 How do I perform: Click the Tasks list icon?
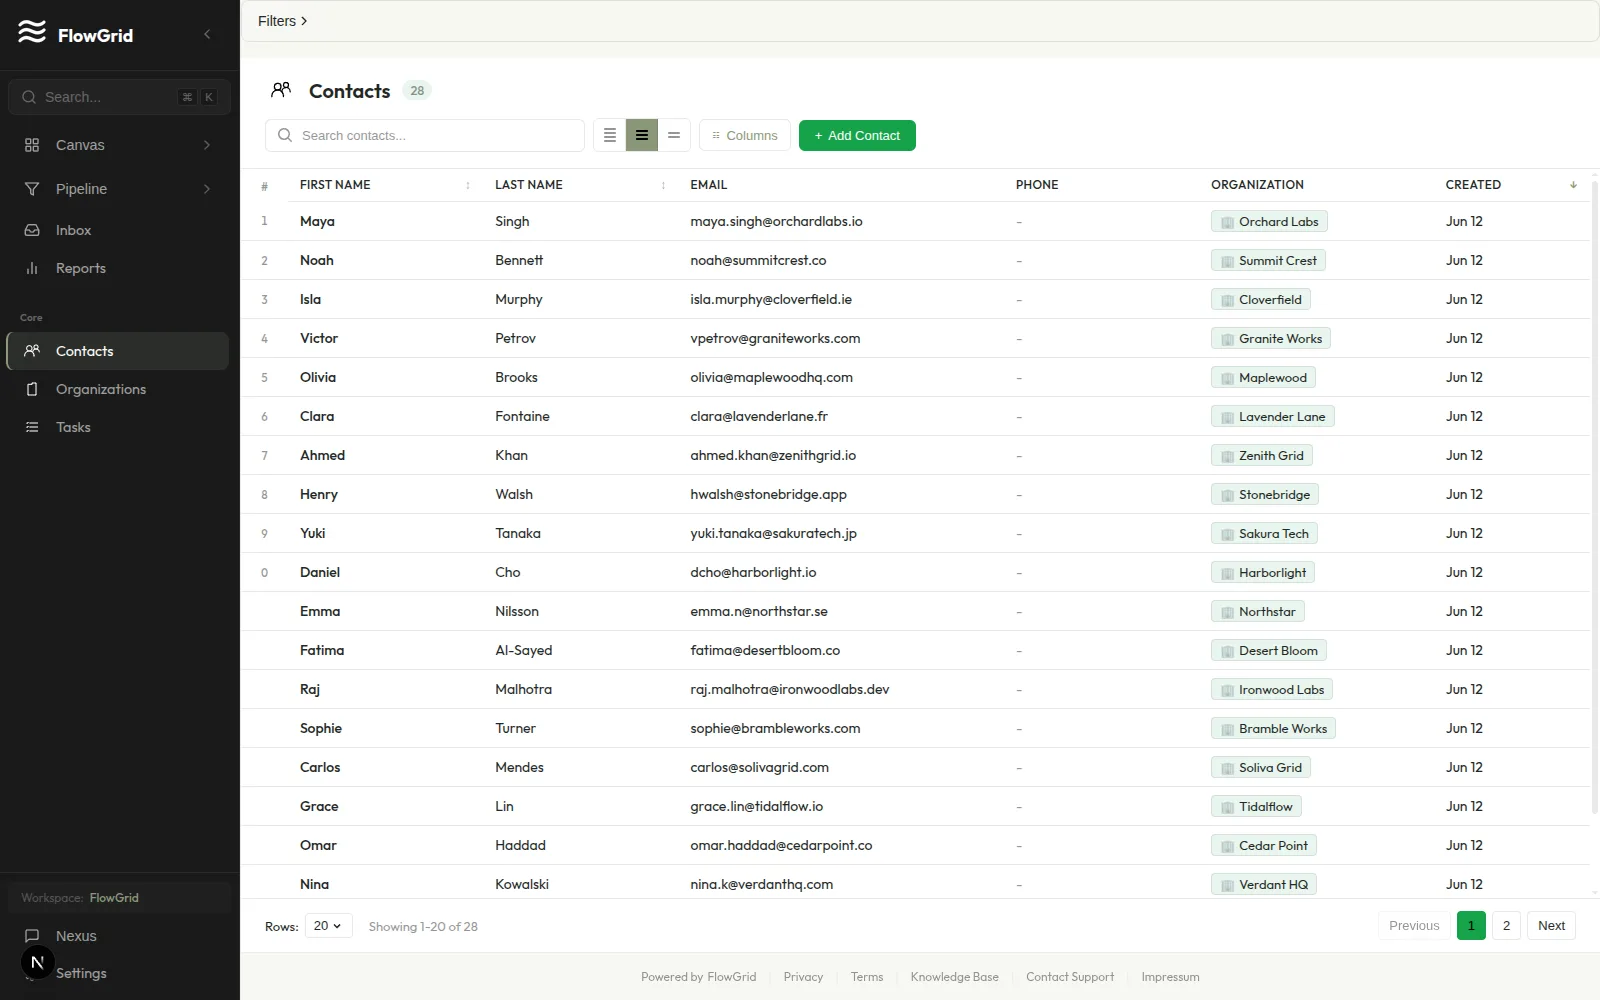click(32, 427)
